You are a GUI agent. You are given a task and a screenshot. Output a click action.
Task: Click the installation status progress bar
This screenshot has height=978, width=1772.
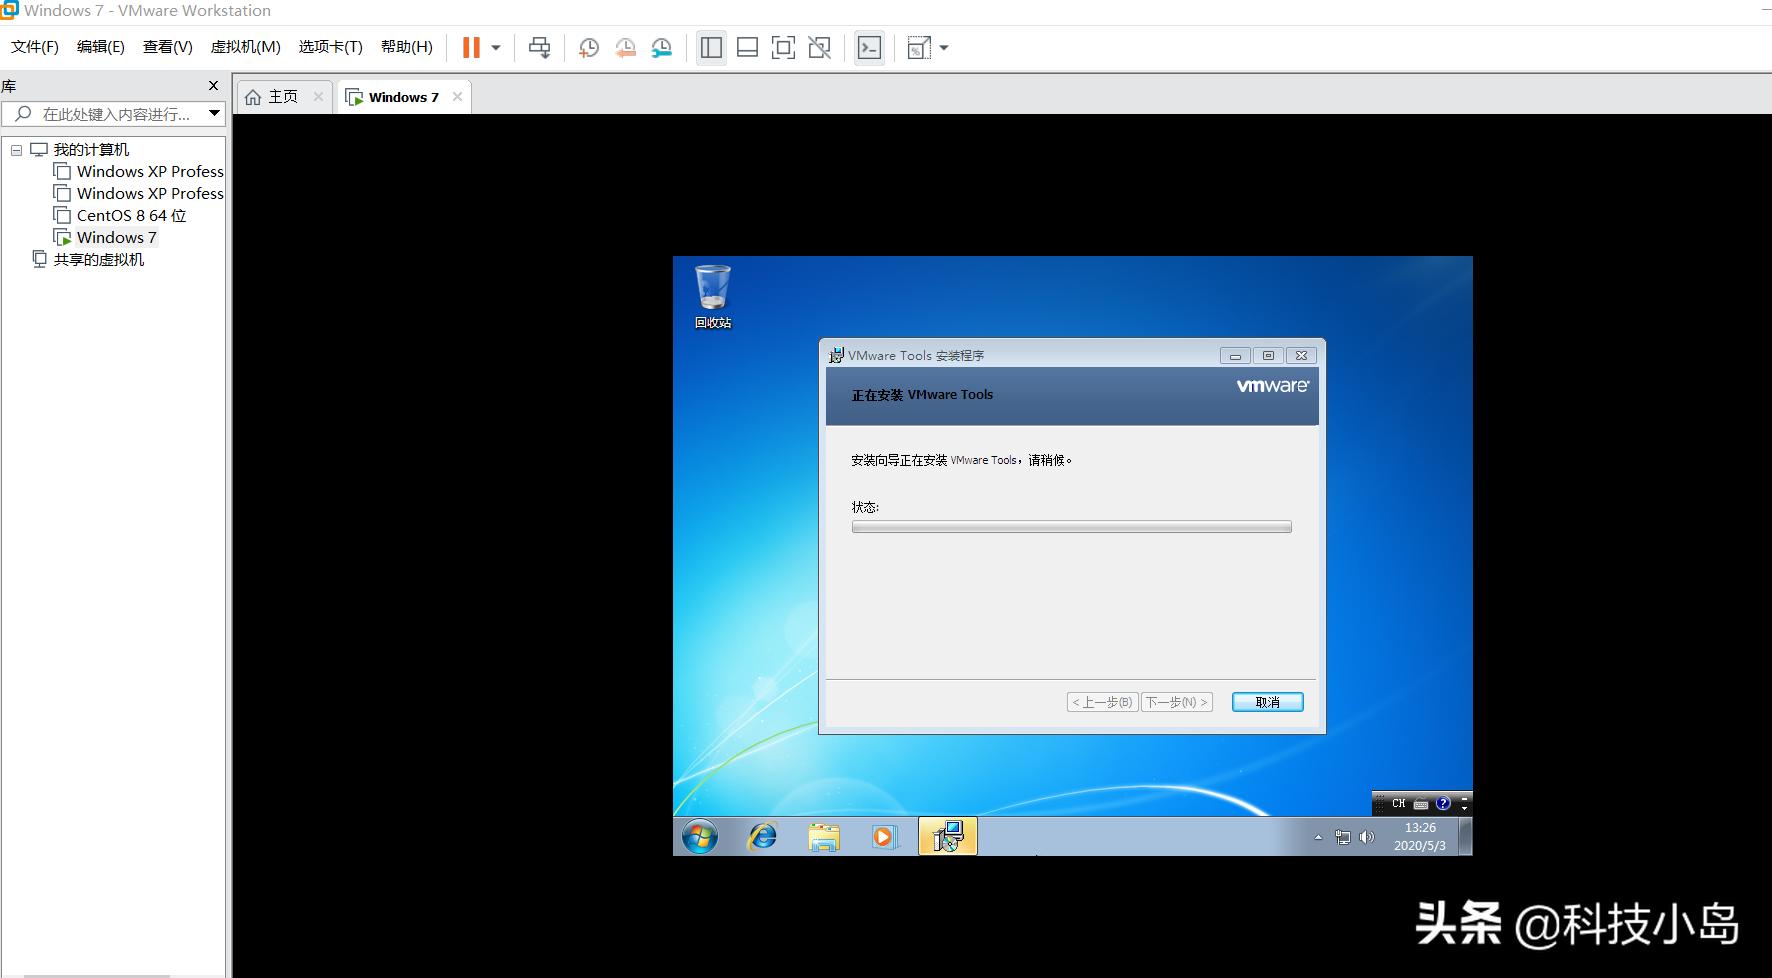1071,527
